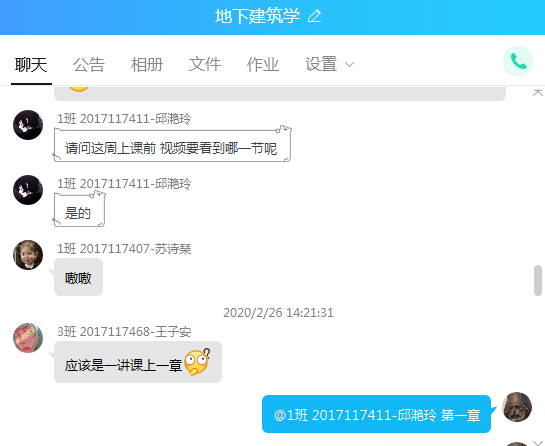Switch to the 公告 tab
The image size is (545, 446).
click(89, 65)
